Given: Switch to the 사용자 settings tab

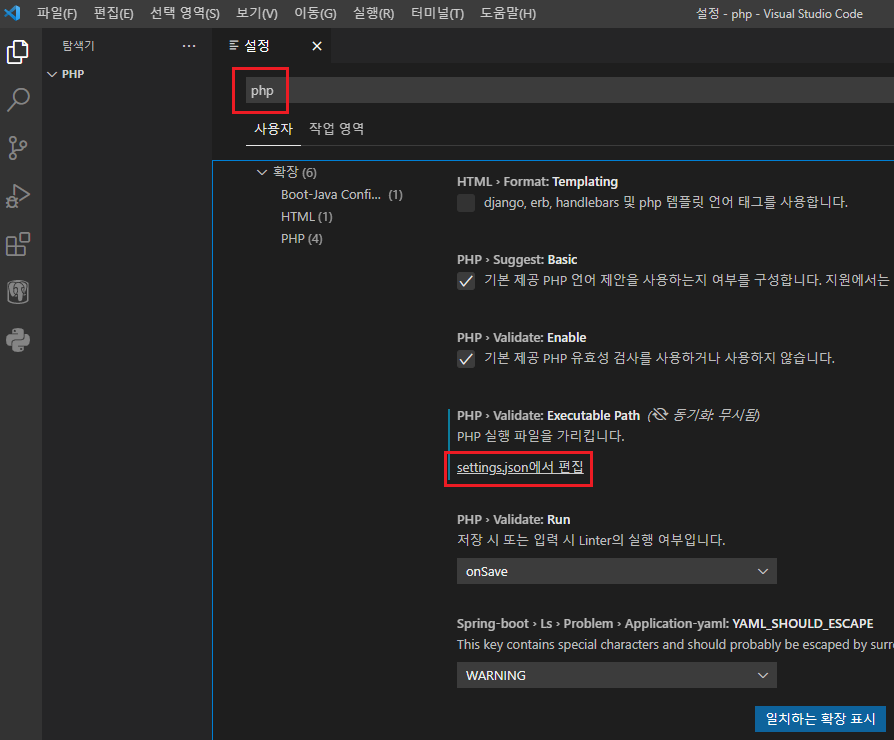Looking at the screenshot, I should pyautogui.click(x=273, y=129).
